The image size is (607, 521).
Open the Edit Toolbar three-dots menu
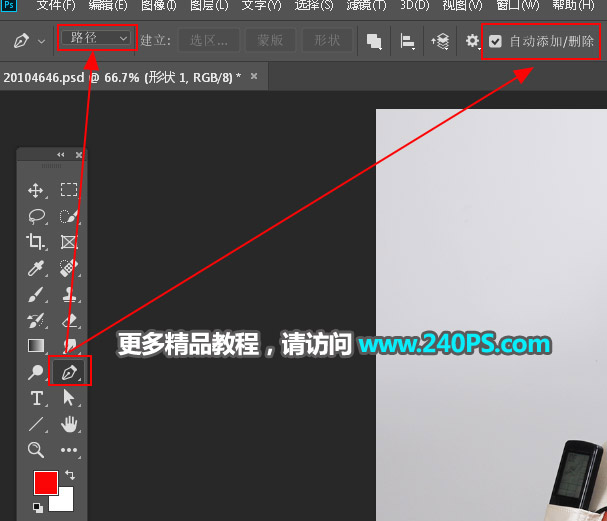tap(69, 450)
